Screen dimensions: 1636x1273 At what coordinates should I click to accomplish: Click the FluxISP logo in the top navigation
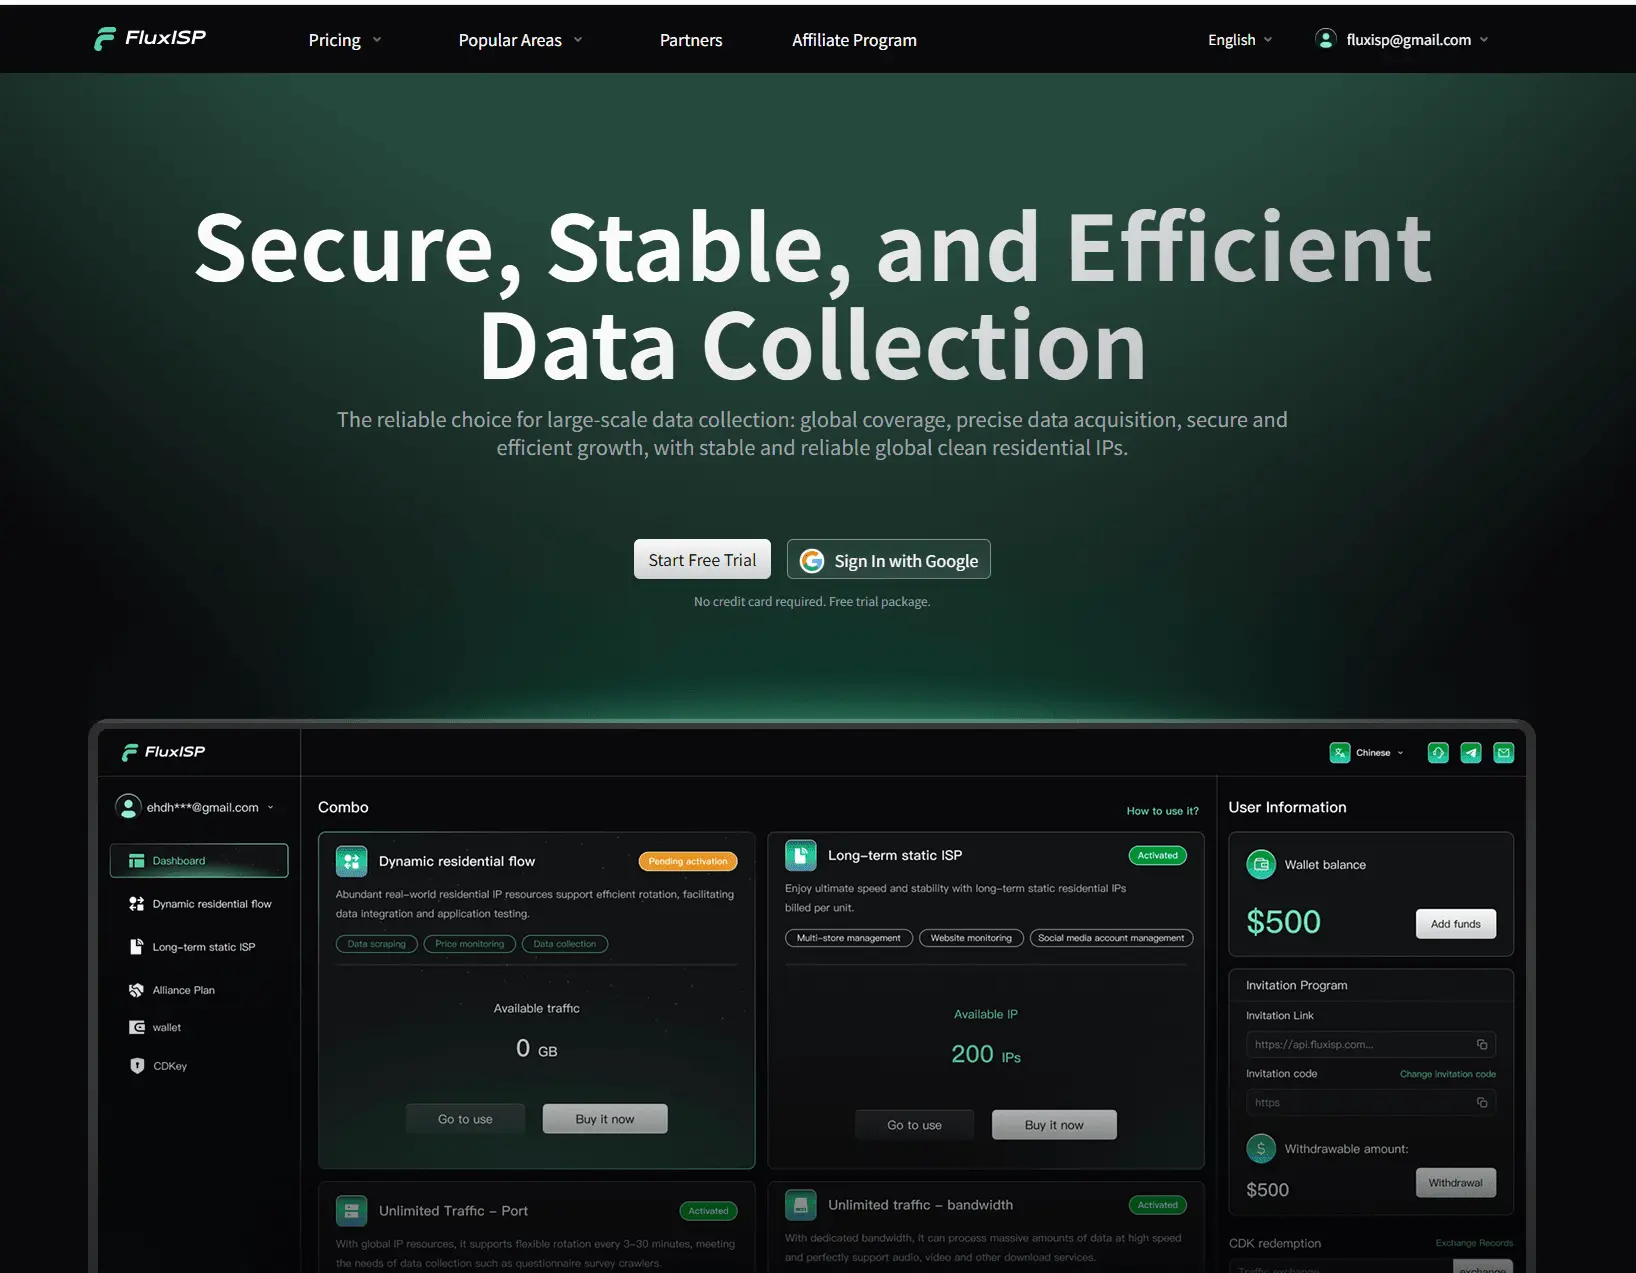point(150,38)
